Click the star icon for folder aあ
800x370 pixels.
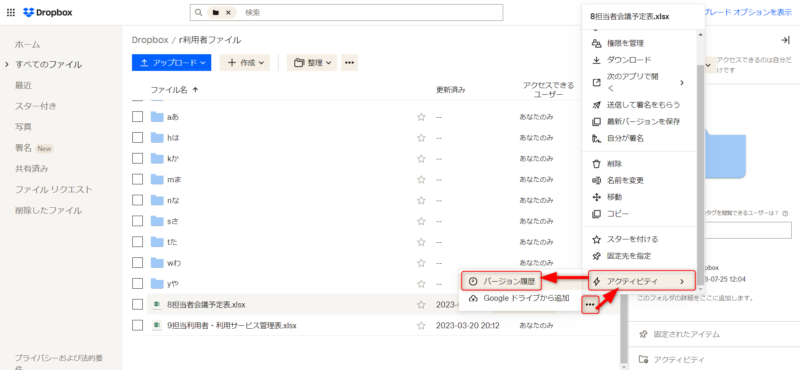click(x=421, y=117)
